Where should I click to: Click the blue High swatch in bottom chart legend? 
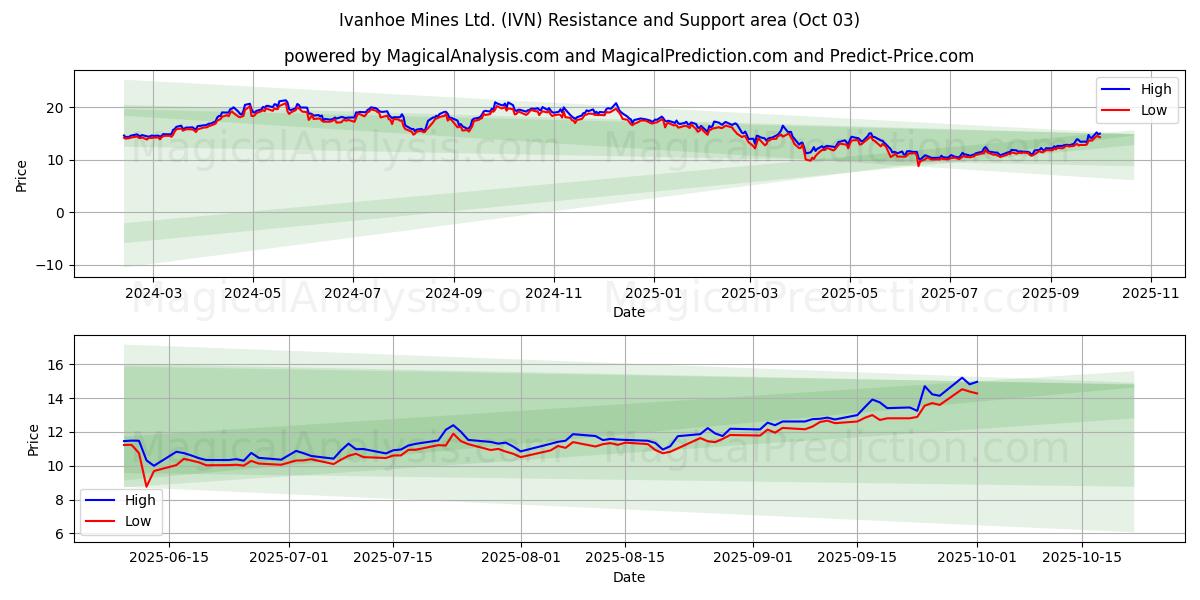tap(101, 500)
